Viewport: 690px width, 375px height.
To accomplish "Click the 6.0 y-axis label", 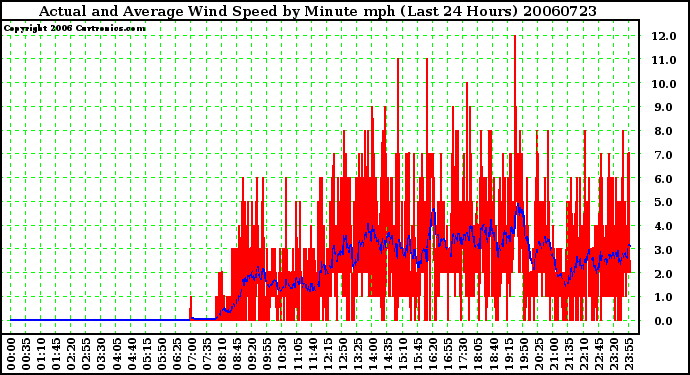I will (664, 179).
